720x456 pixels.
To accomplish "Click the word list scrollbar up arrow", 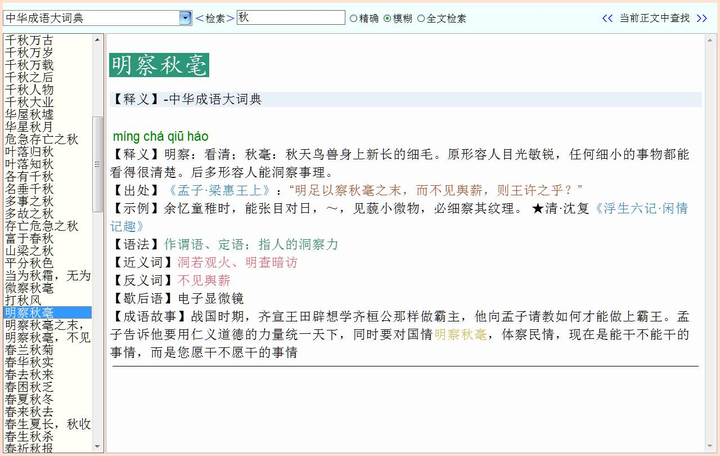I will (97, 40).
